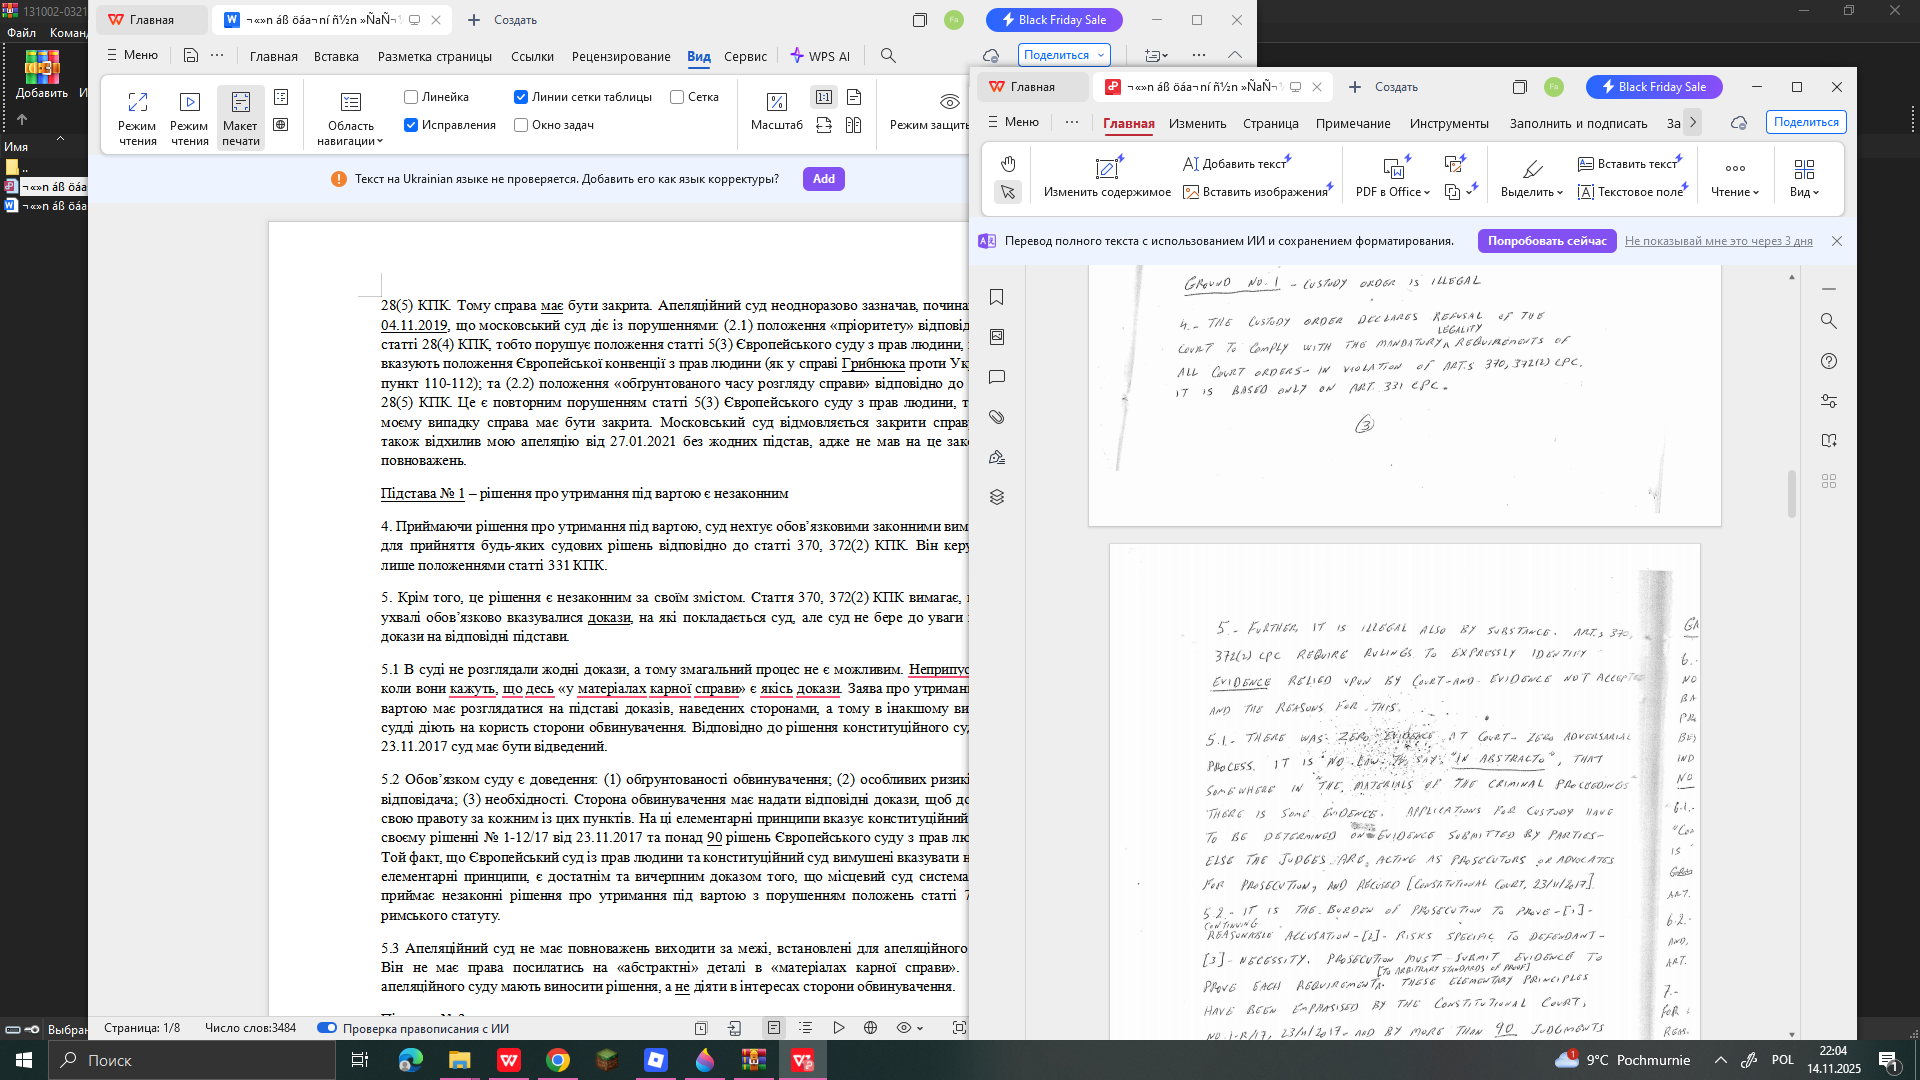Uncheck the Линии сетки таблицы checkbox
This screenshot has width=1920, height=1080.
(x=521, y=97)
